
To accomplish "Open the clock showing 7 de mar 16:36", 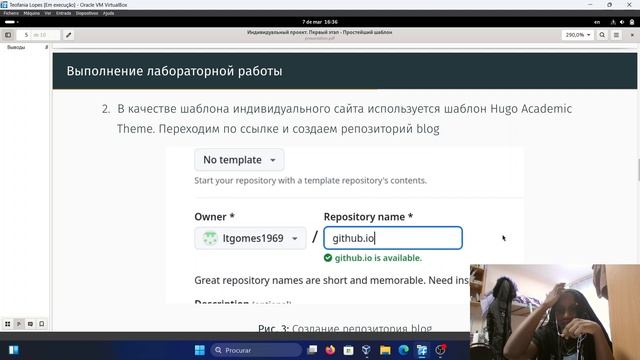I will coord(320,22).
